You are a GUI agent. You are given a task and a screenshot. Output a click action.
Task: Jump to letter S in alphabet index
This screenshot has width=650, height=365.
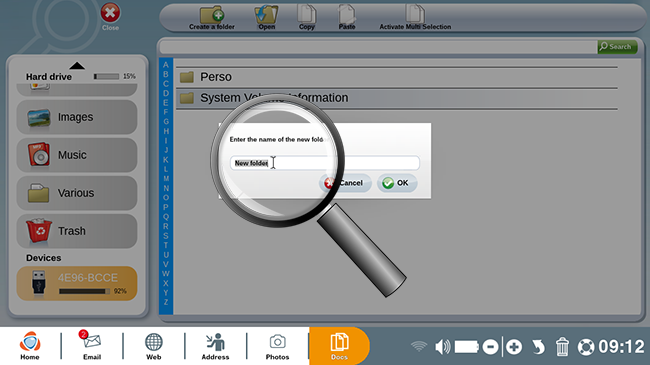(166, 236)
